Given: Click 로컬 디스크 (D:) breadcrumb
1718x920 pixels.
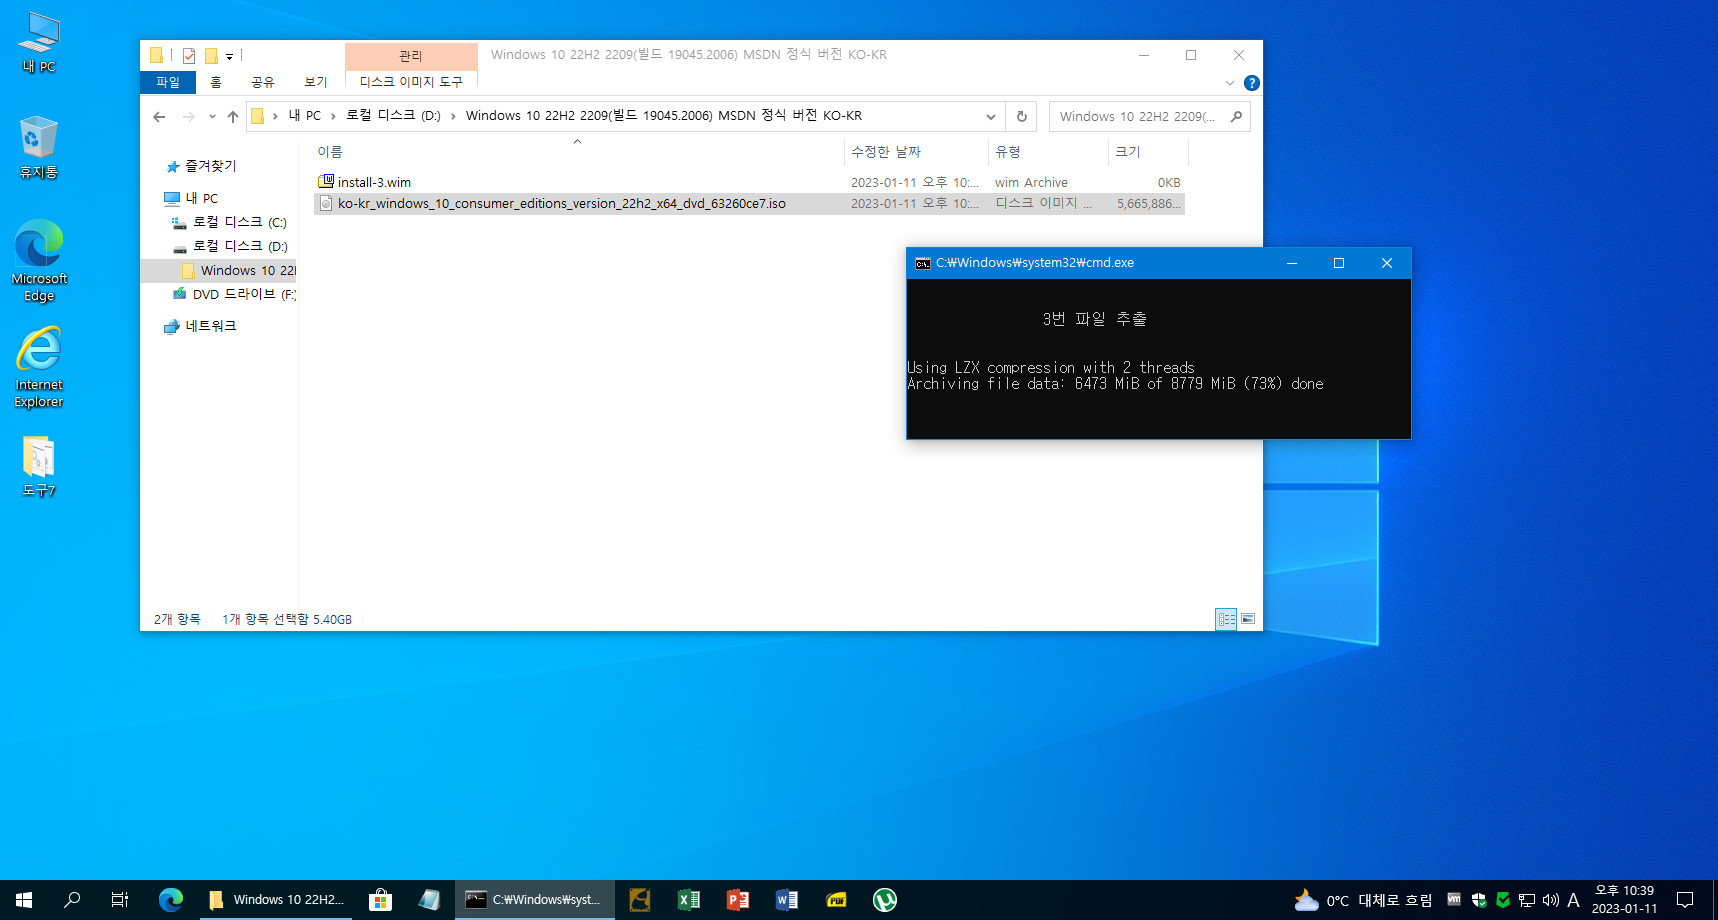Looking at the screenshot, I should (x=393, y=116).
